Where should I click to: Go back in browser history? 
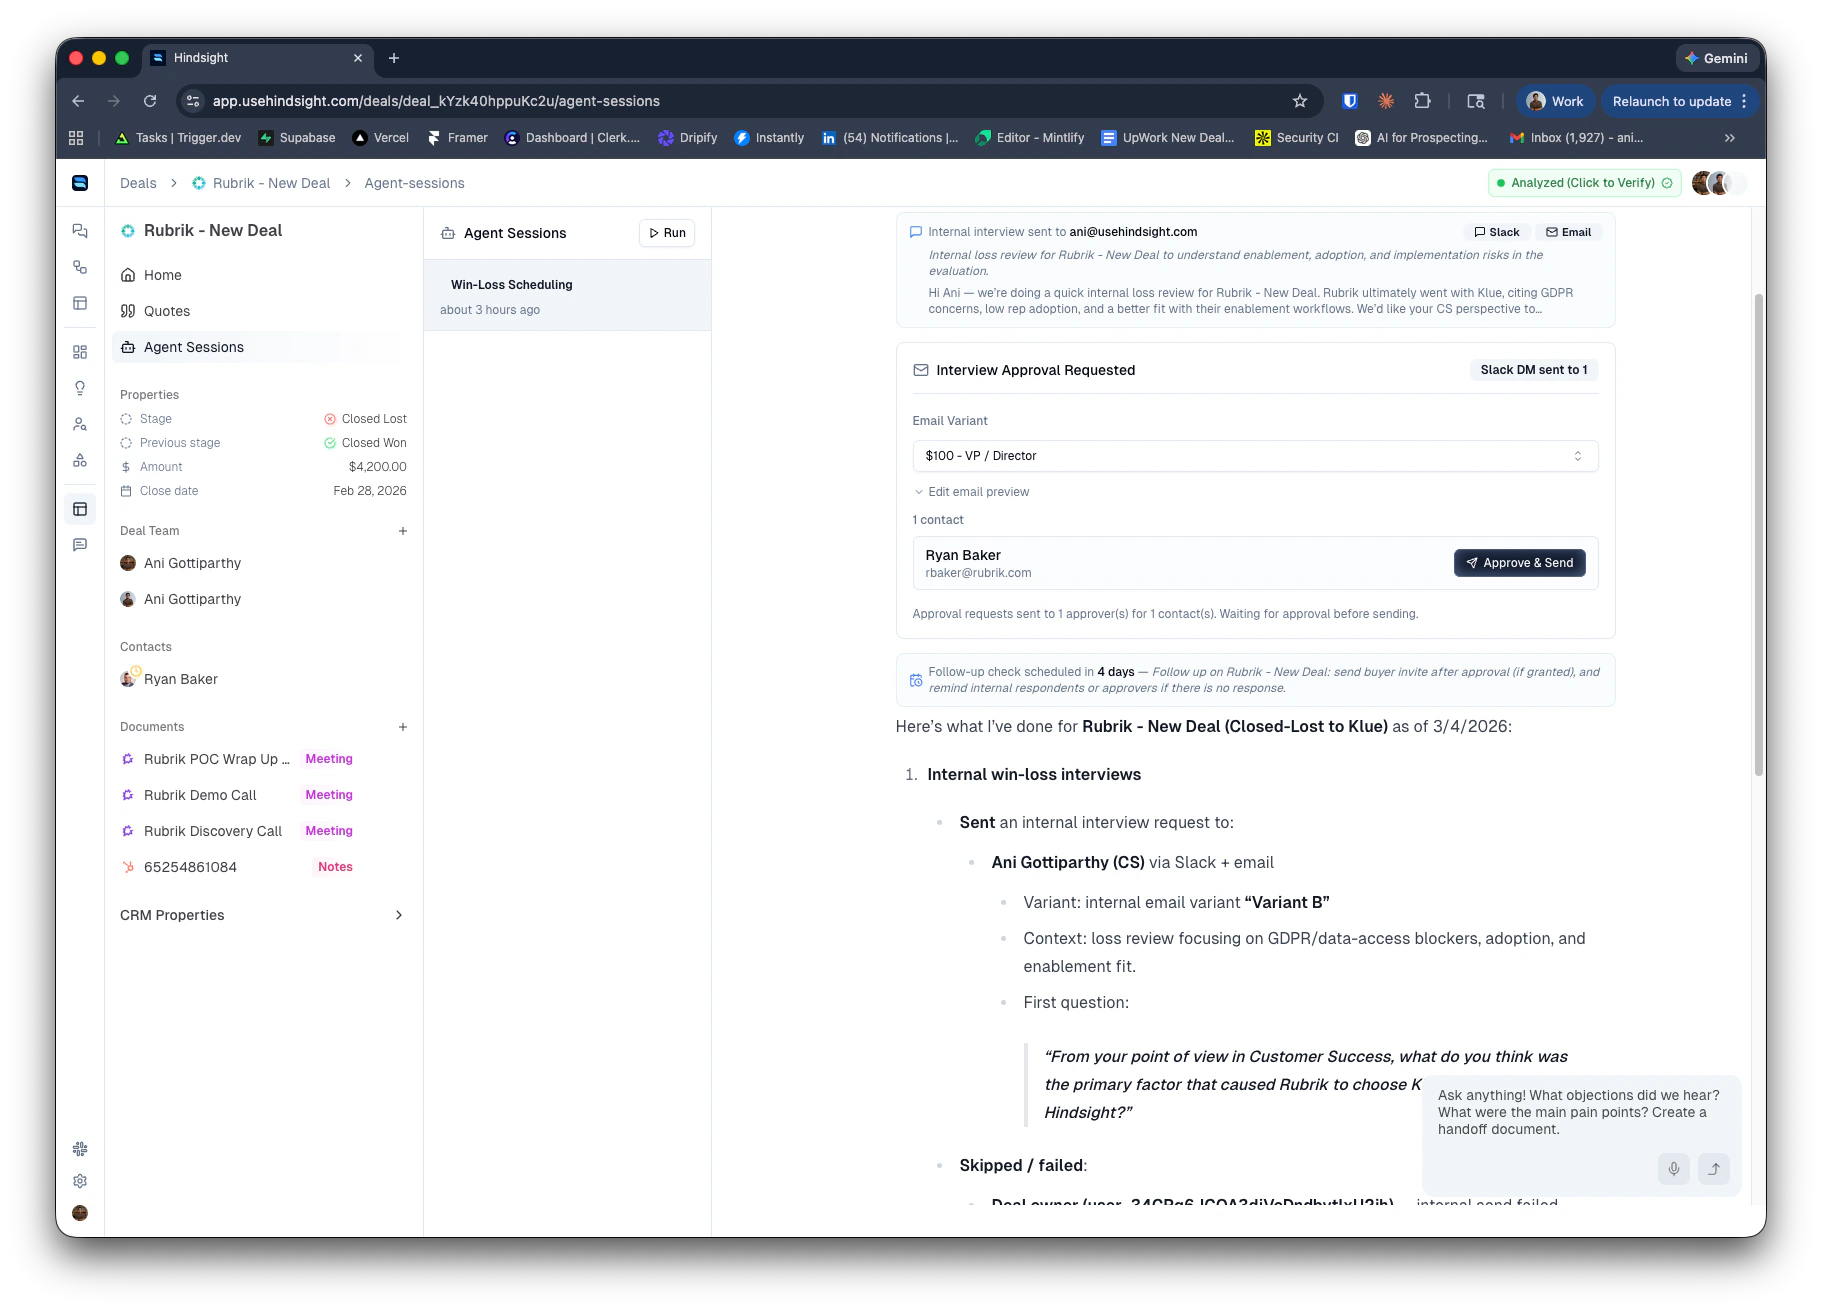[x=78, y=101]
